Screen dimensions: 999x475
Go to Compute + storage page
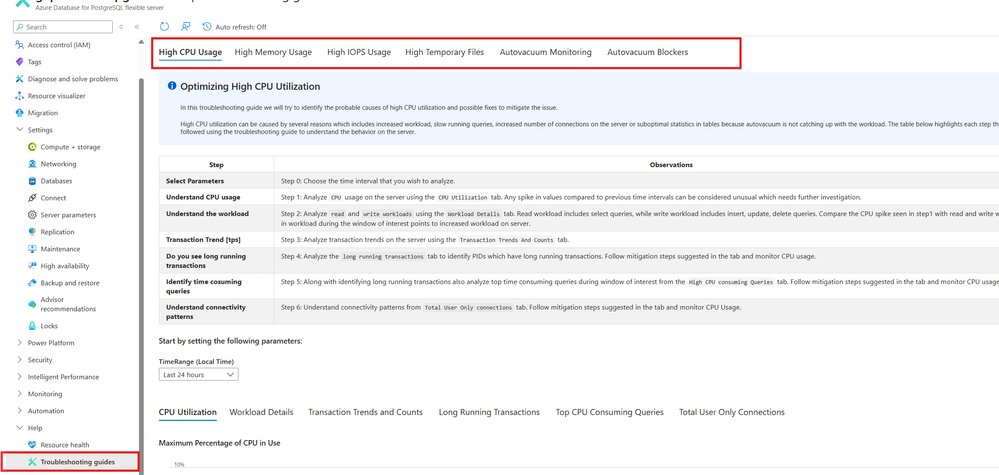(x=71, y=147)
